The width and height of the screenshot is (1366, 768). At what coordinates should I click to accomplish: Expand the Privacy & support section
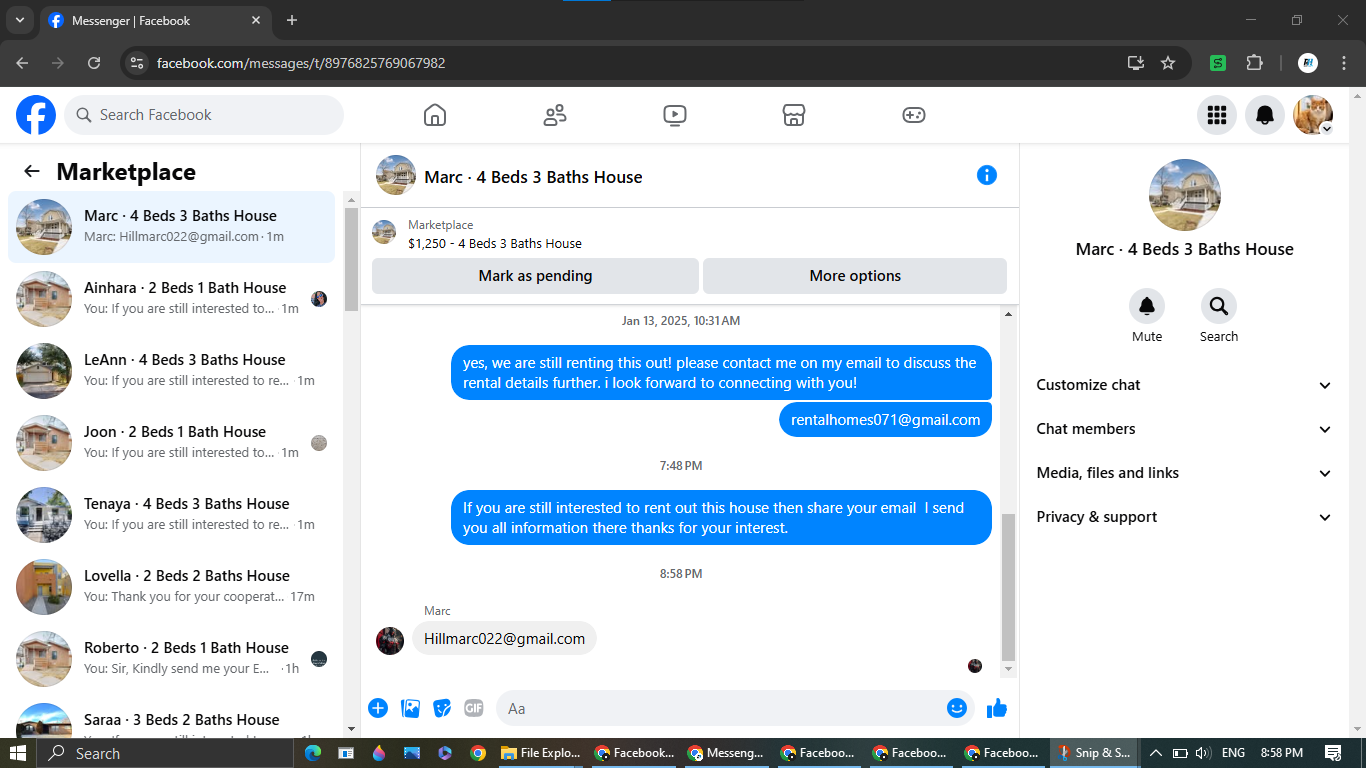(x=1184, y=517)
